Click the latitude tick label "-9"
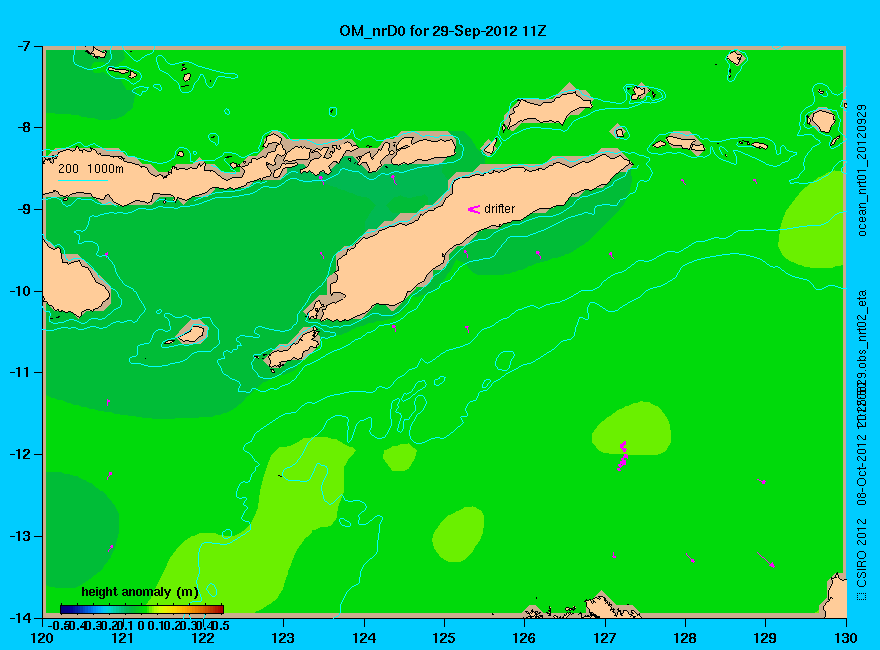The height and width of the screenshot is (650, 880). 24,209
